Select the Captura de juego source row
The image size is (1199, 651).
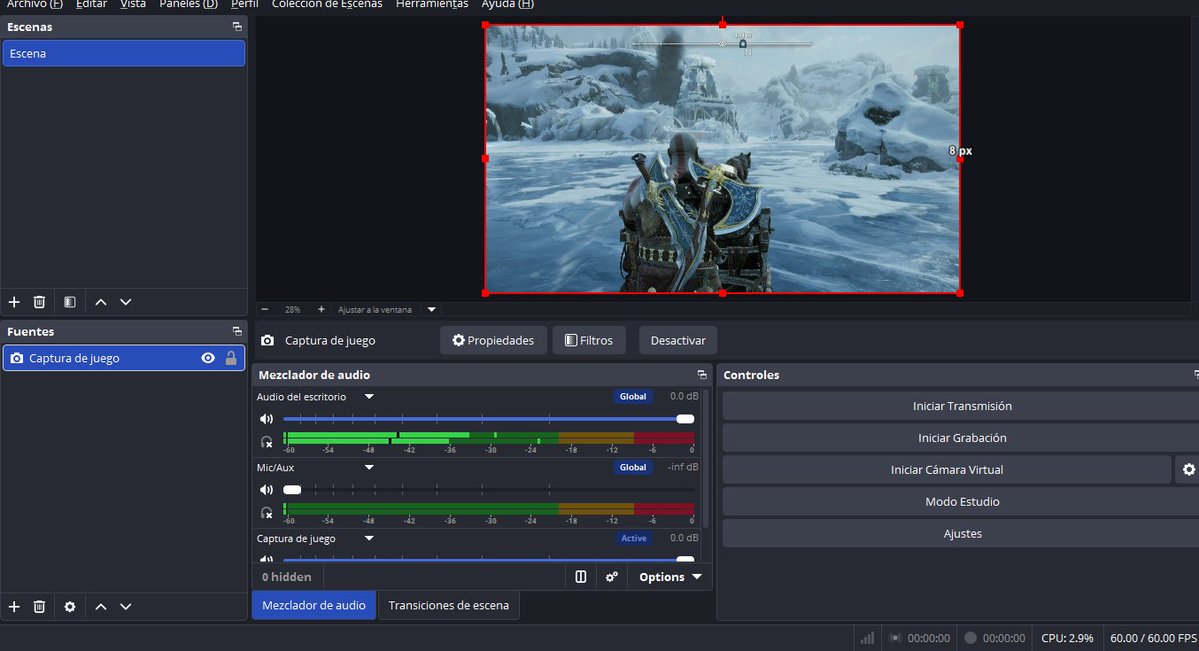click(x=124, y=358)
